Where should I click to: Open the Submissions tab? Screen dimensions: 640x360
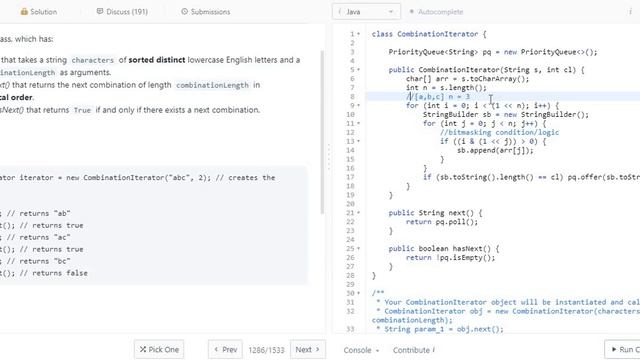tap(205, 12)
